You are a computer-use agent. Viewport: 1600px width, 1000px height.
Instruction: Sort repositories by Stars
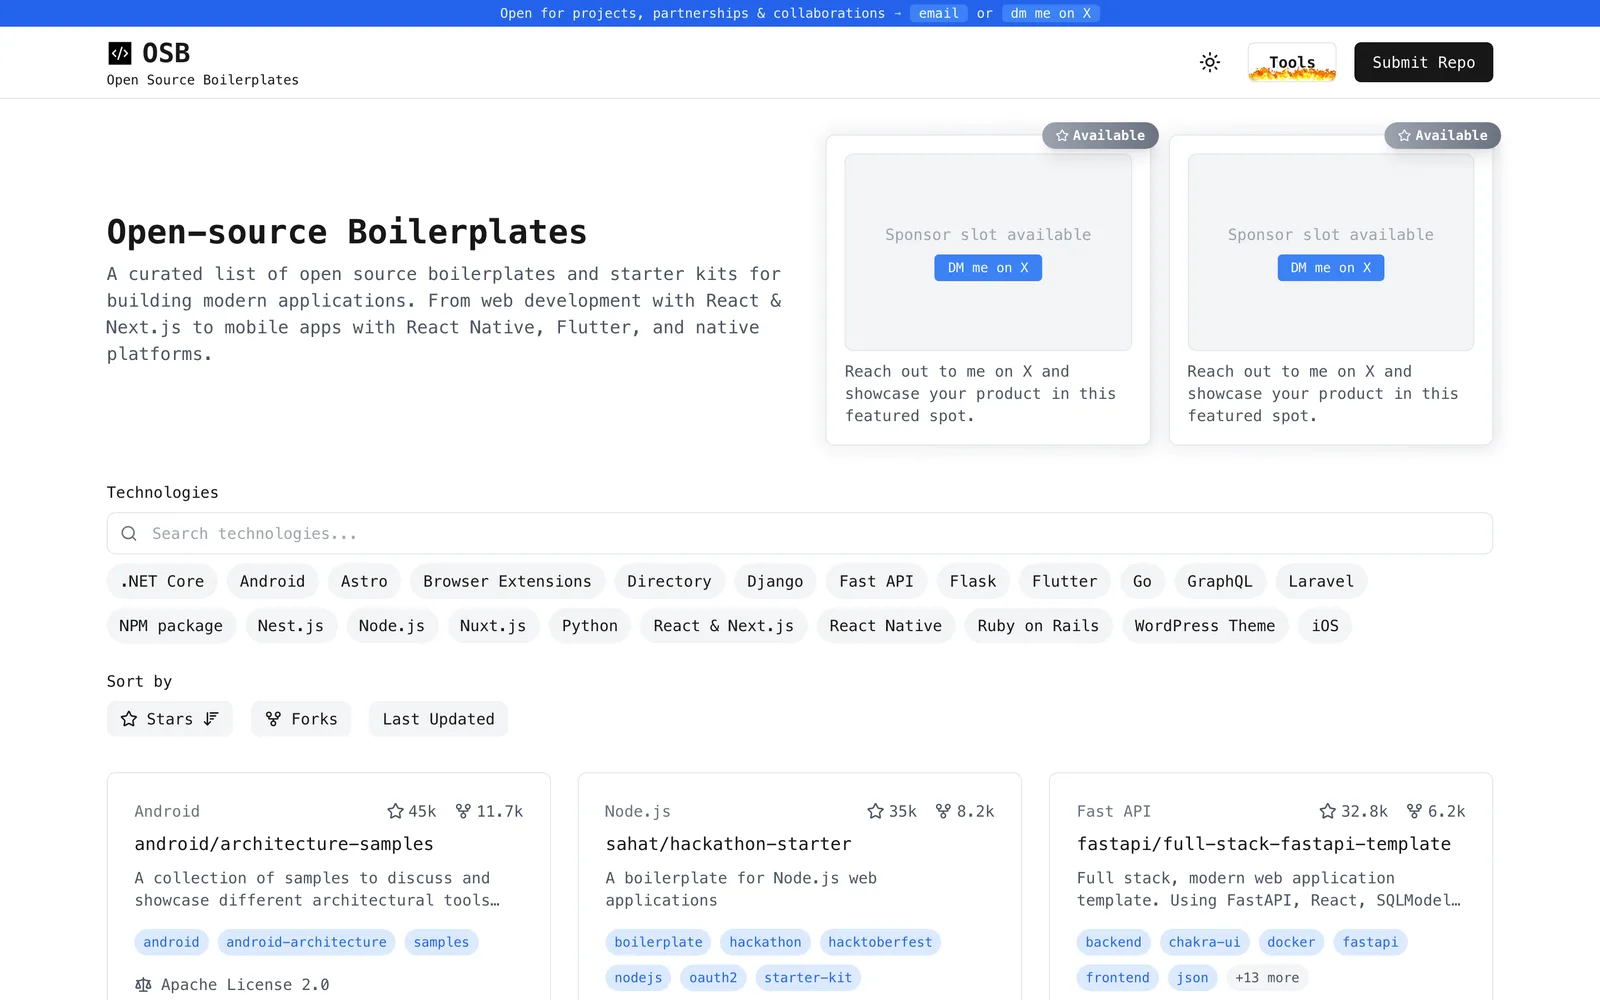pos(170,719)
